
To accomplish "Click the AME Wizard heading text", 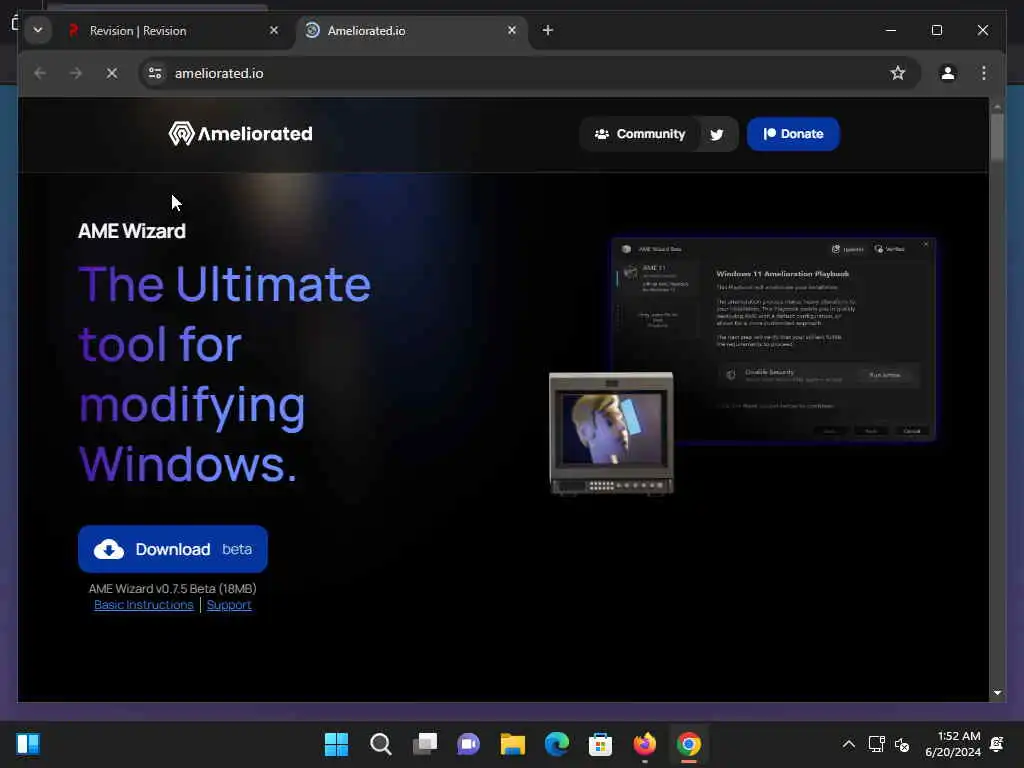I will 132,231.
